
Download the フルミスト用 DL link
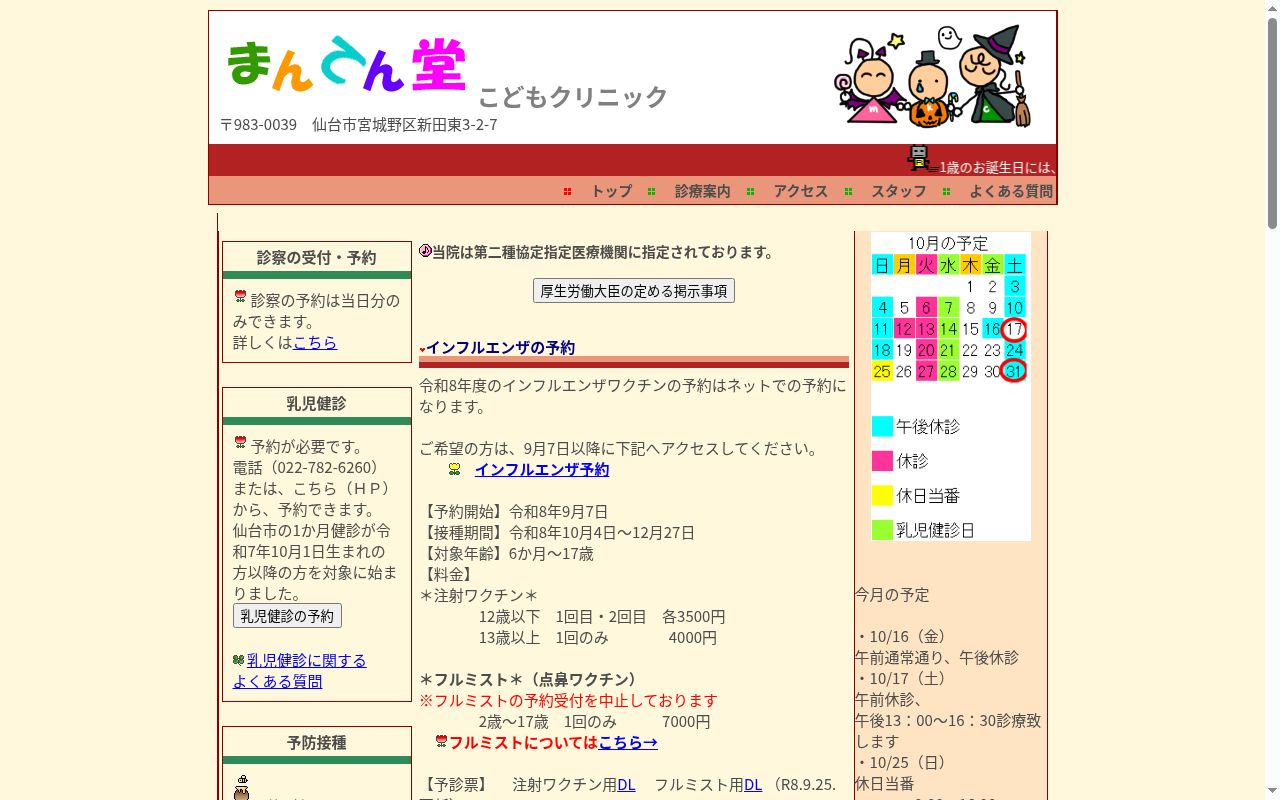[x=753, y=785]
